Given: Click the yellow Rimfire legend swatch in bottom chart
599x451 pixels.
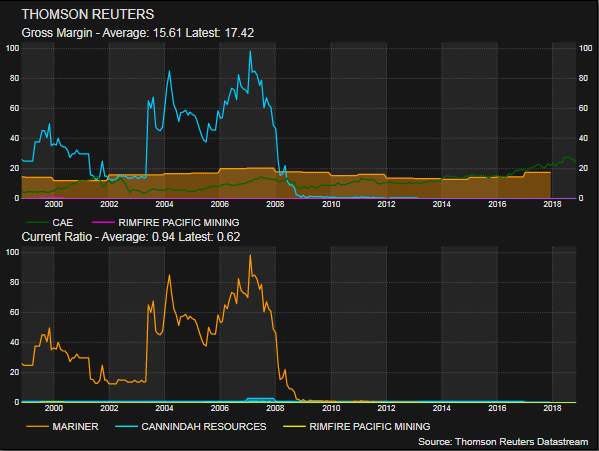Looking at the screenshot, I should [294, 427].
